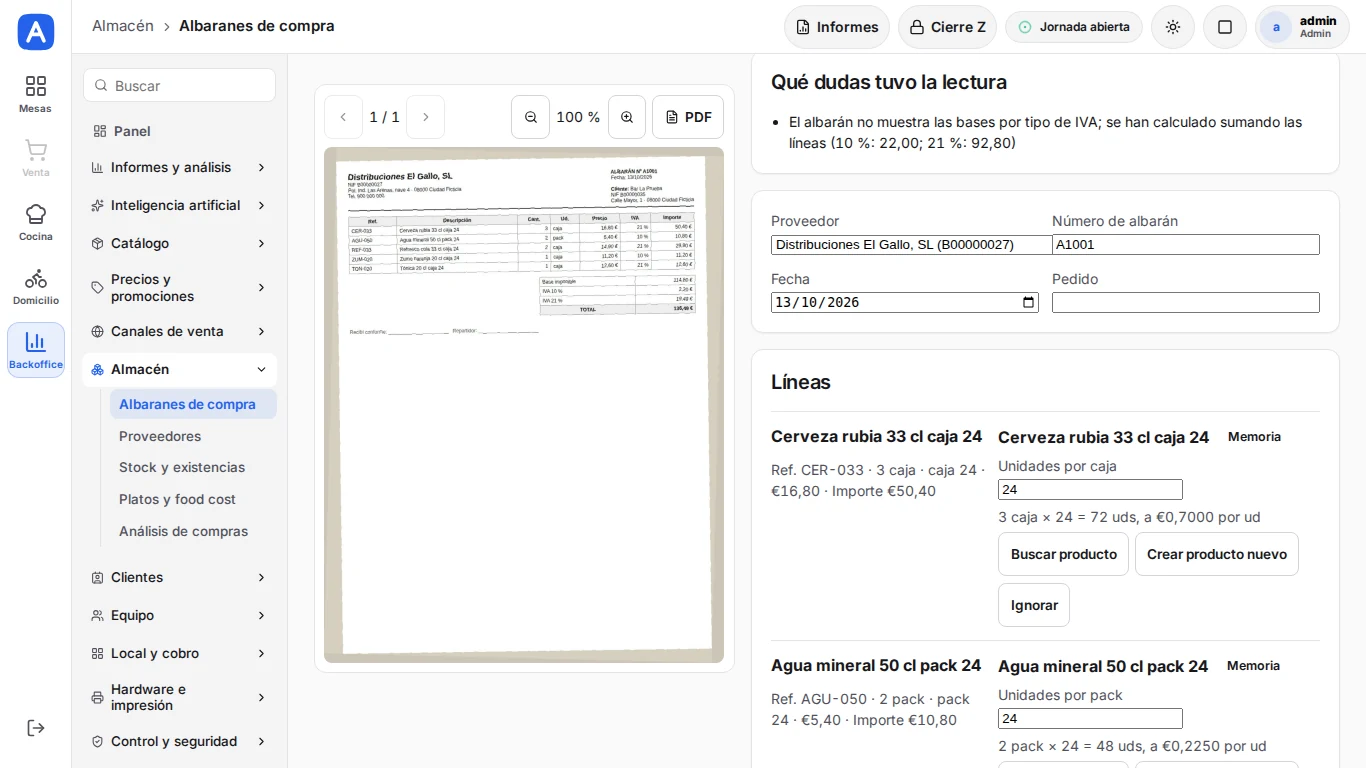Click the scanned albarán document thumbnail

[x=524, y=405]
